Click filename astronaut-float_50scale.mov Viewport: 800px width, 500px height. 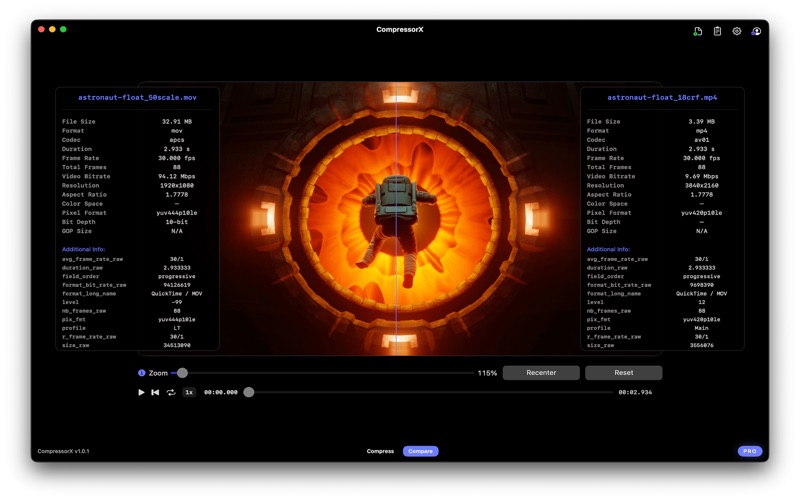137,97
